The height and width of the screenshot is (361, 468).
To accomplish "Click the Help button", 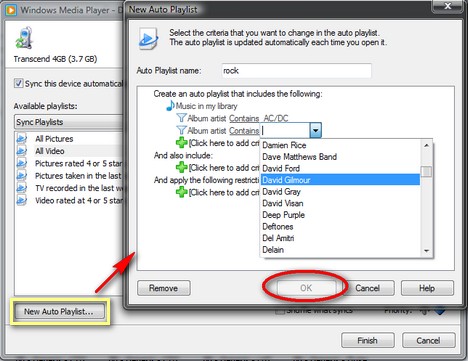I will (427, 288).
